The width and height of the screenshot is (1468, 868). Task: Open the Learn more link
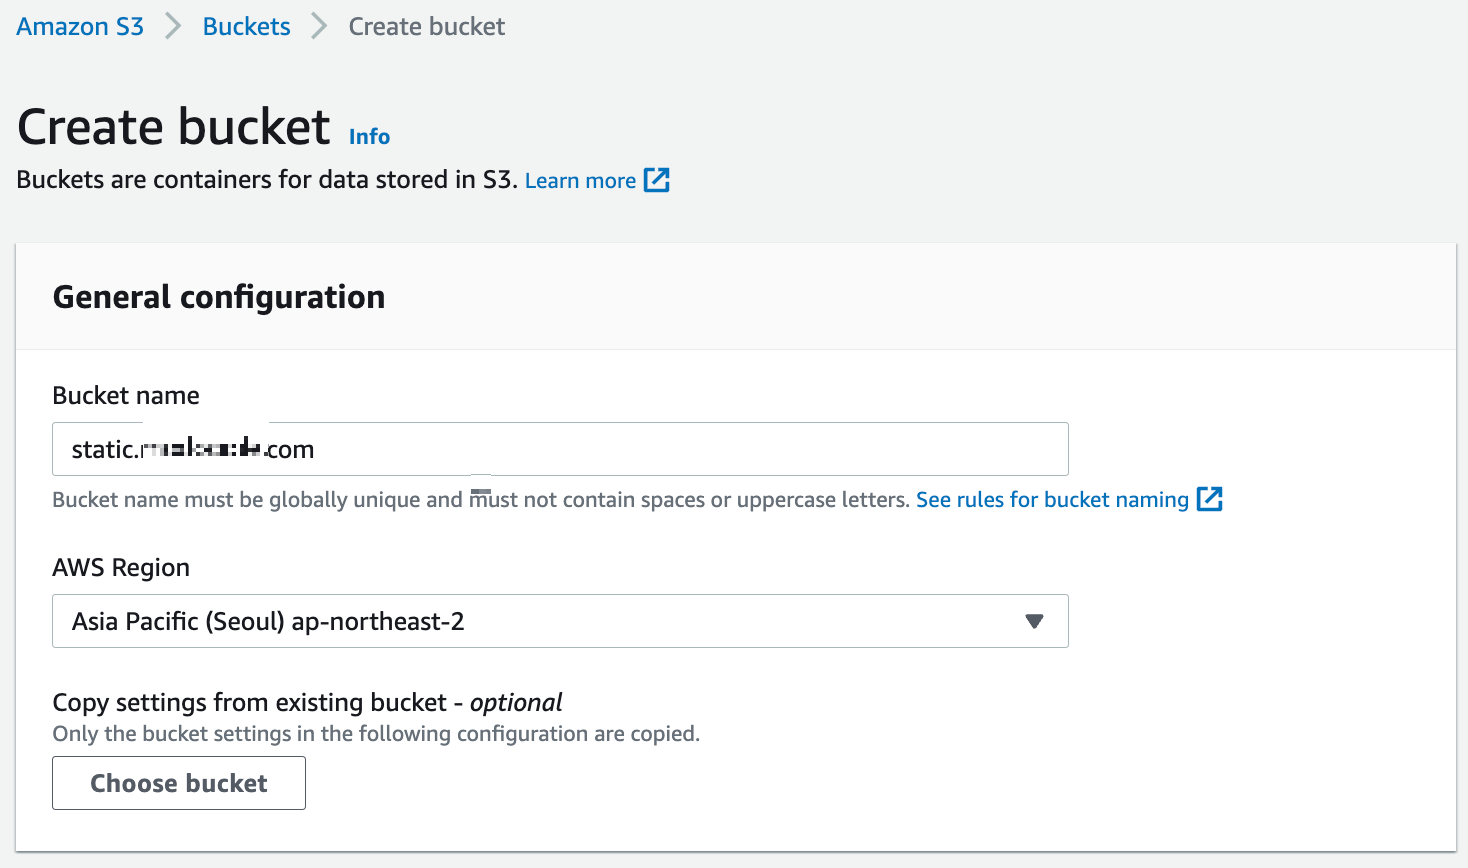[580, 181]
